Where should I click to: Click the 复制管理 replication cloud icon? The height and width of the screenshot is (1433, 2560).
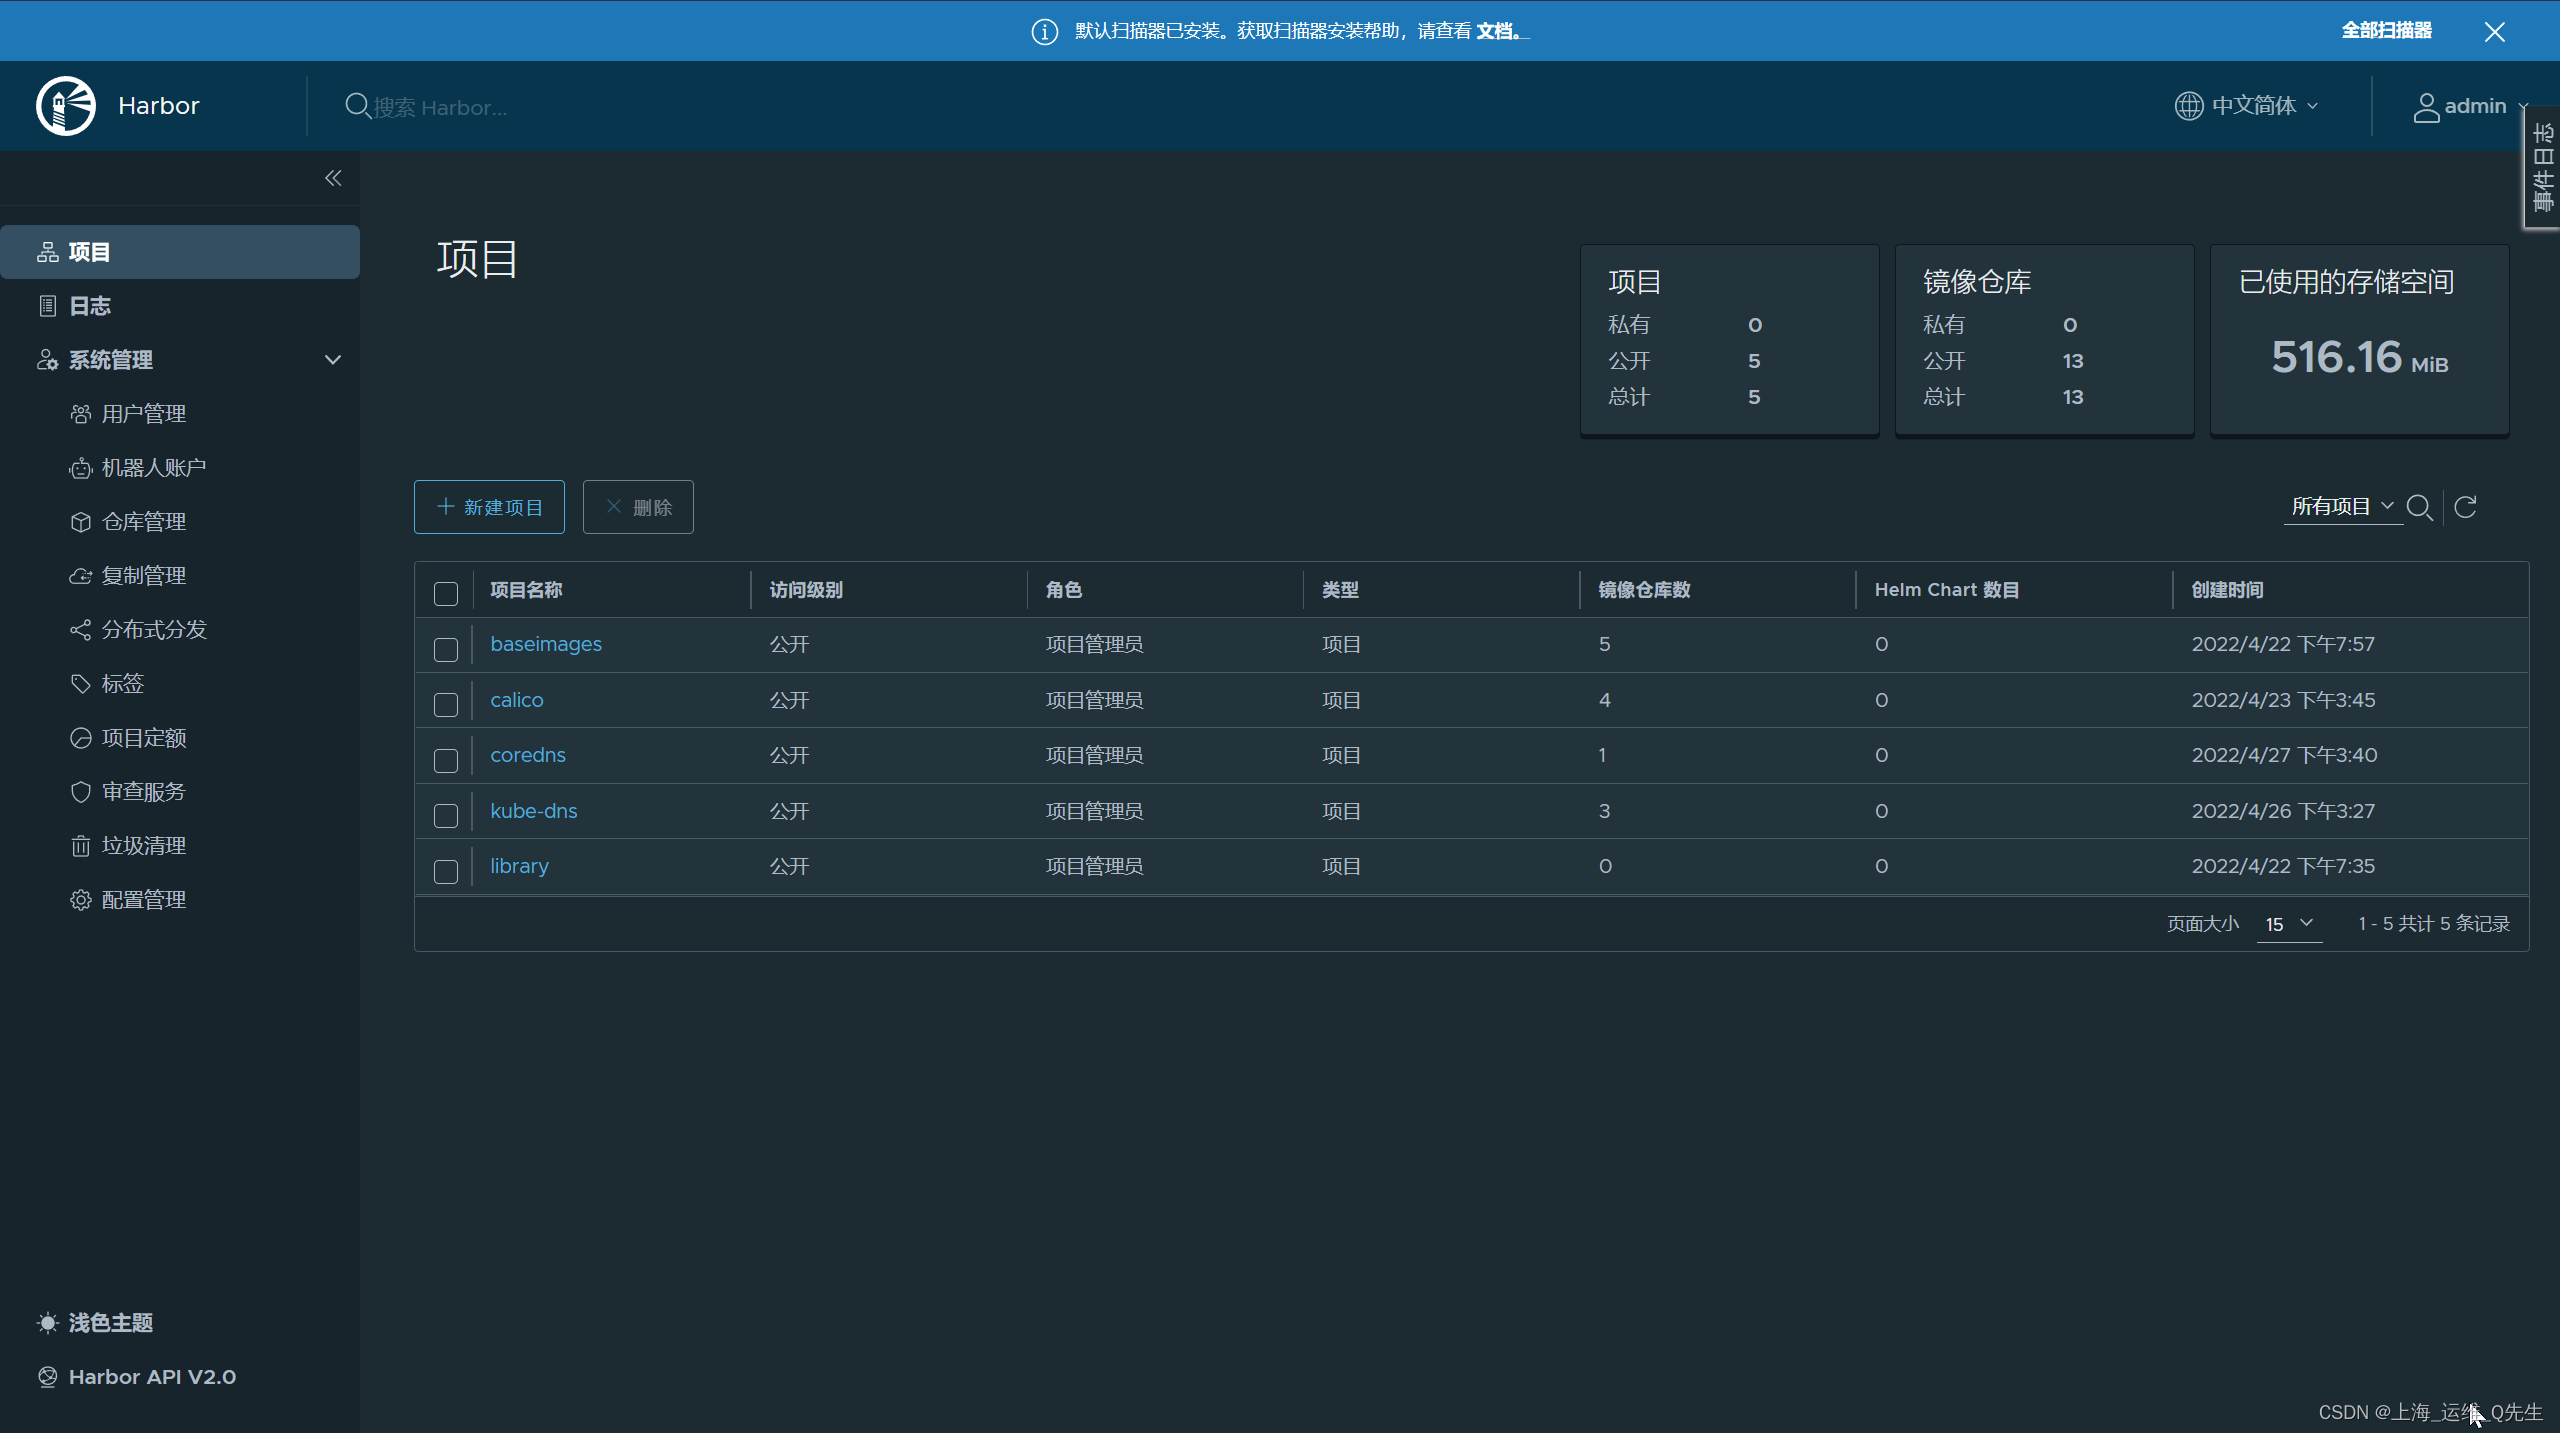point(81,576)
